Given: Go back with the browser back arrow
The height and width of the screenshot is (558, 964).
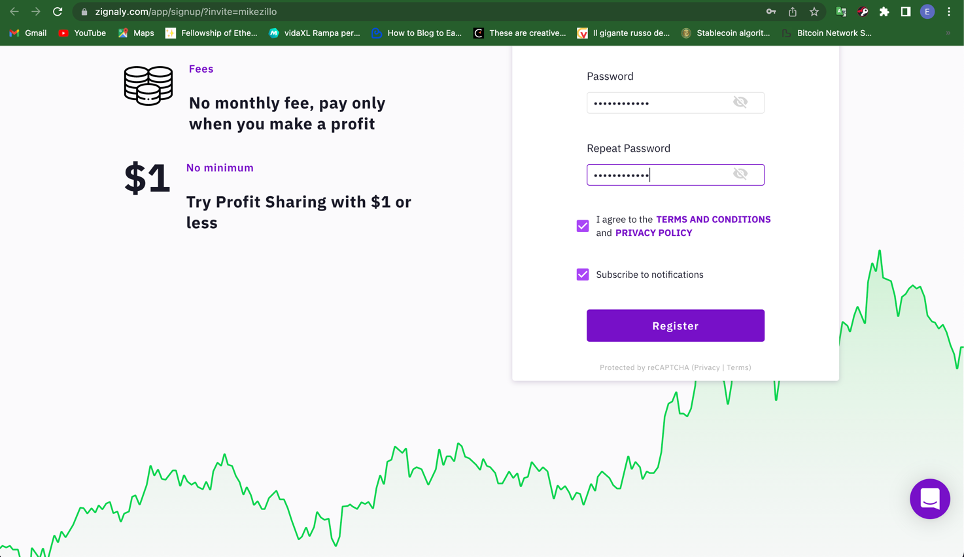Looking at the screenshot, I should coord(14,12).
